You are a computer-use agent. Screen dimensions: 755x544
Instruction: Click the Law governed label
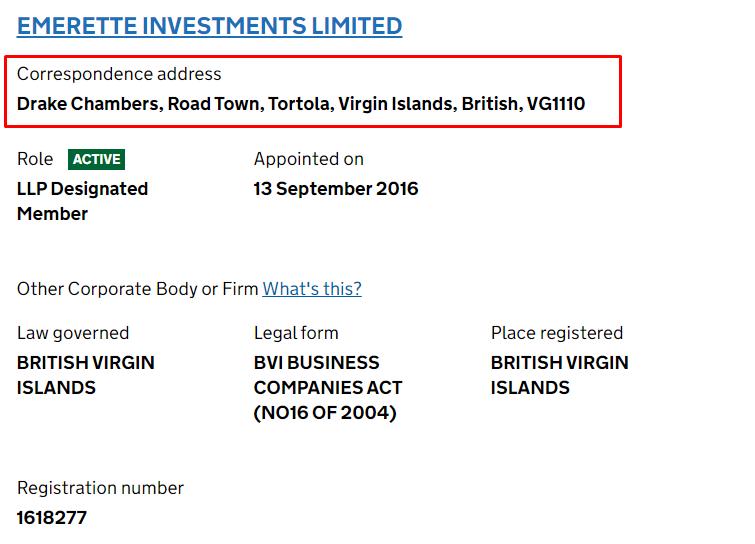coord(73,333)
